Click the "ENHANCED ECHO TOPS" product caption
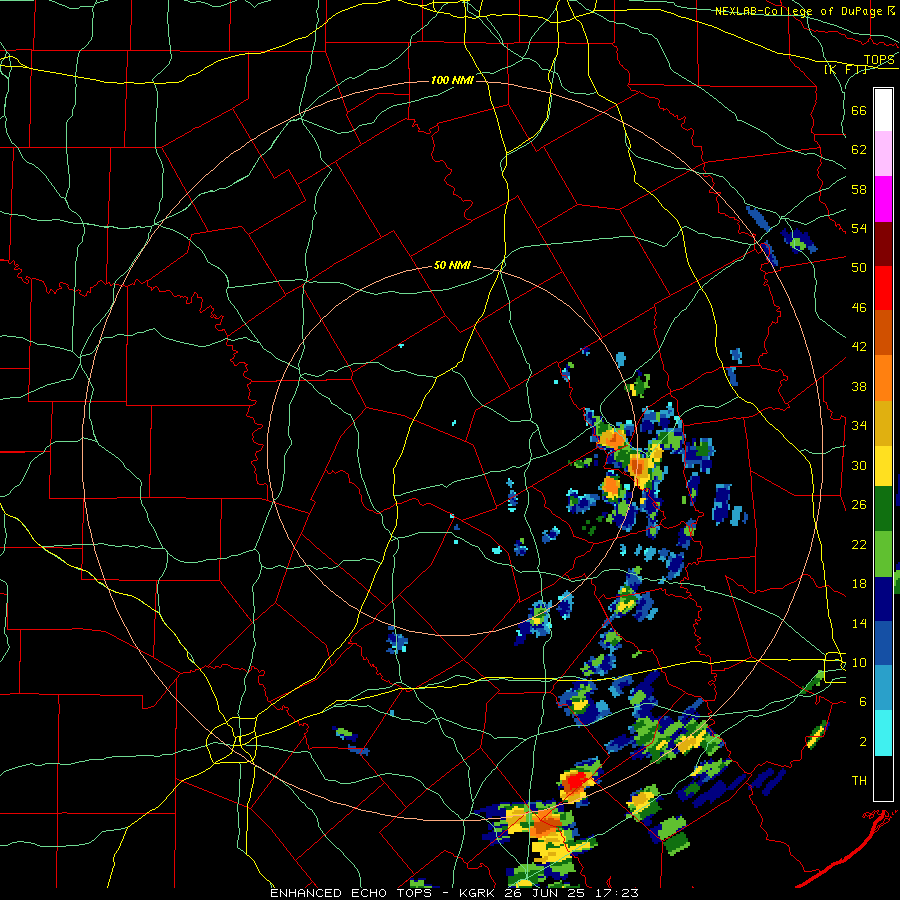The height and width of the screenshot is (900, 900). coord(351,893)
